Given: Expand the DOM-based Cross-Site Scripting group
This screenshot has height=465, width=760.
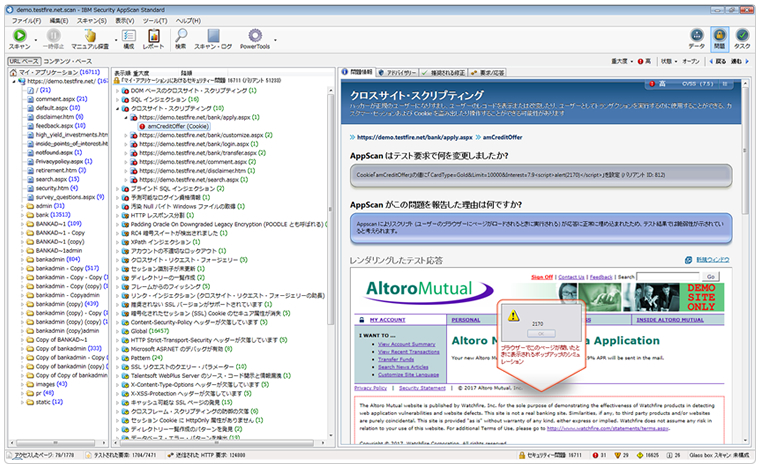Looking at the screenshot, I should pos(117,91).
